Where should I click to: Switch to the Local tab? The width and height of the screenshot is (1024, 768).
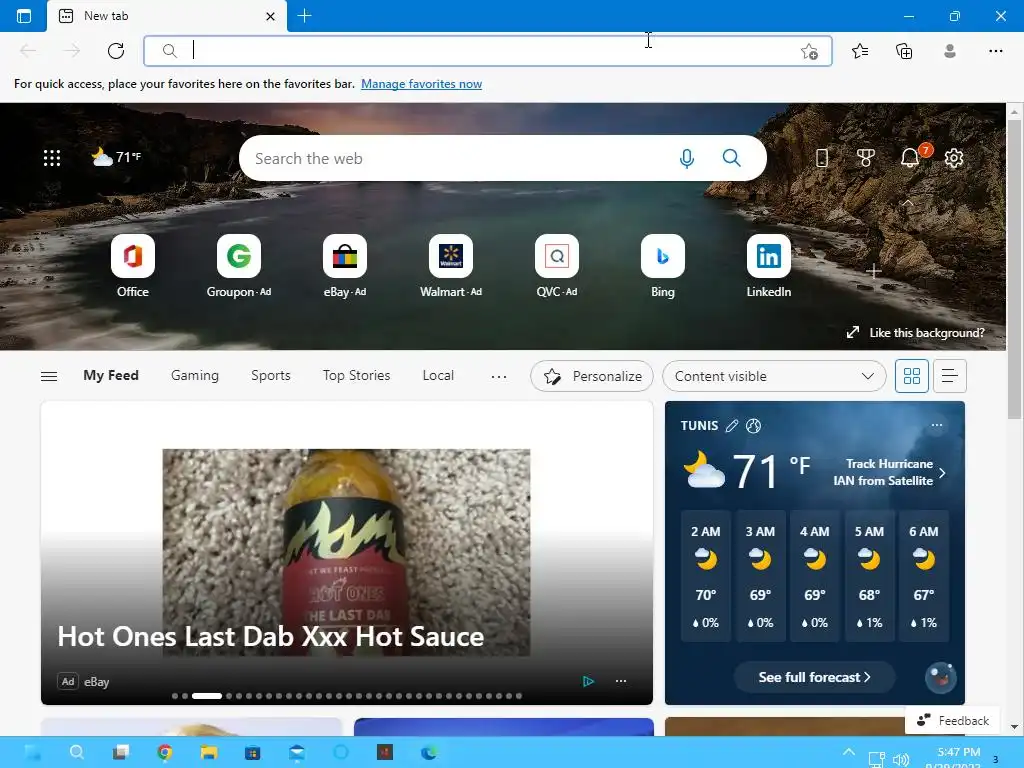pos(438,376)
